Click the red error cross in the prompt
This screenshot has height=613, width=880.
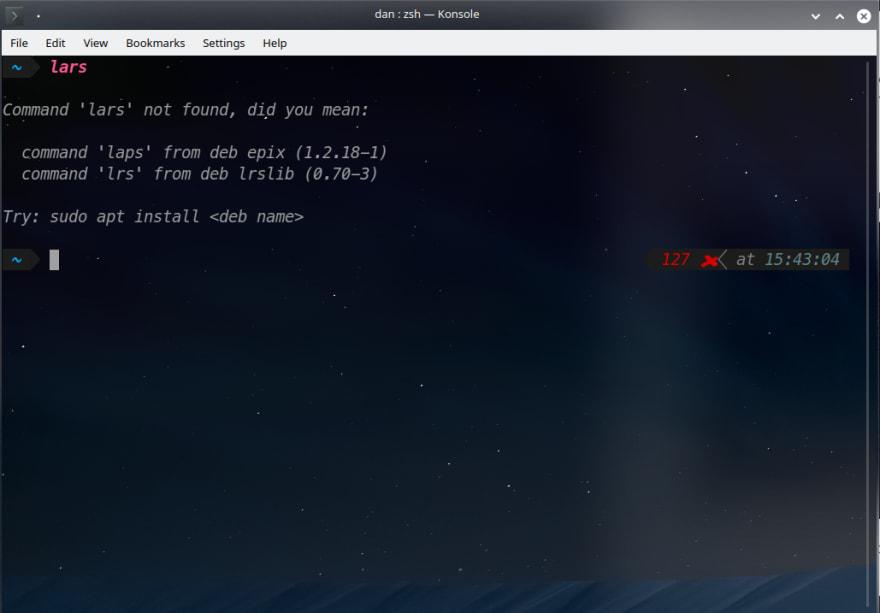coord(710,259)
